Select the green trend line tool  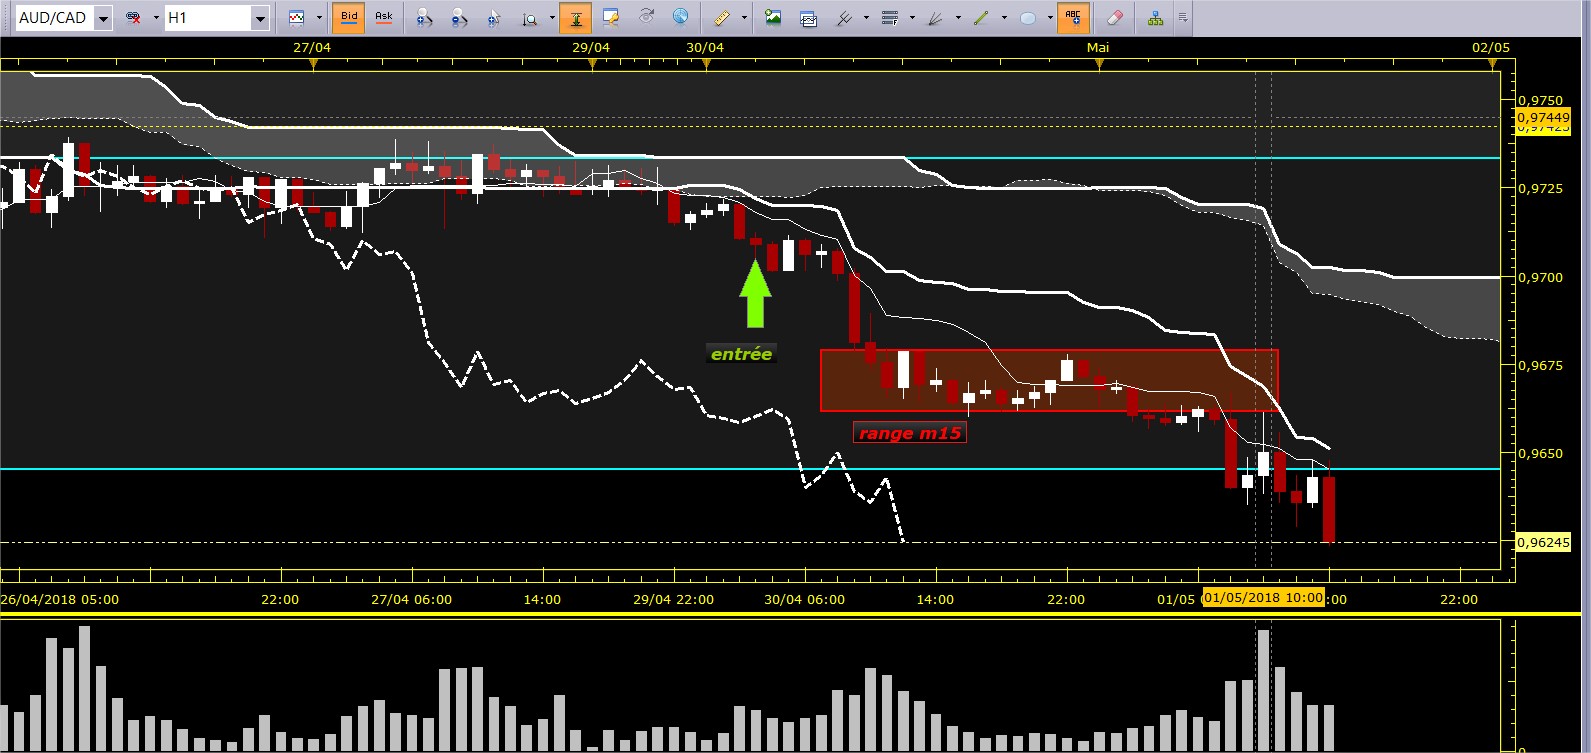pos(982,18)
